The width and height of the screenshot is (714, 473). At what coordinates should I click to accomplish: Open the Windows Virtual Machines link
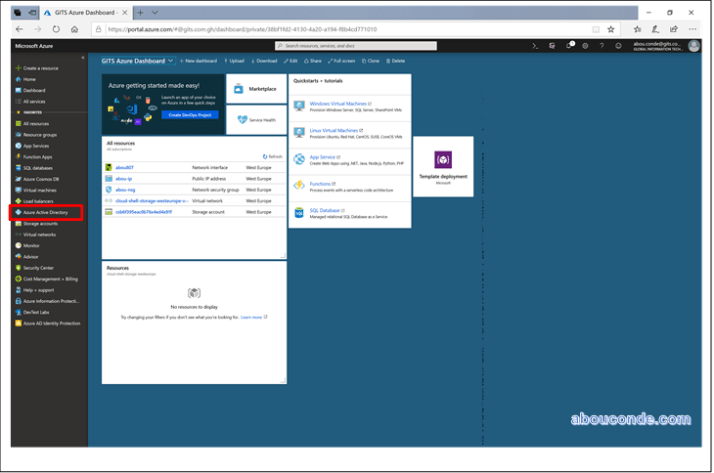337,103
